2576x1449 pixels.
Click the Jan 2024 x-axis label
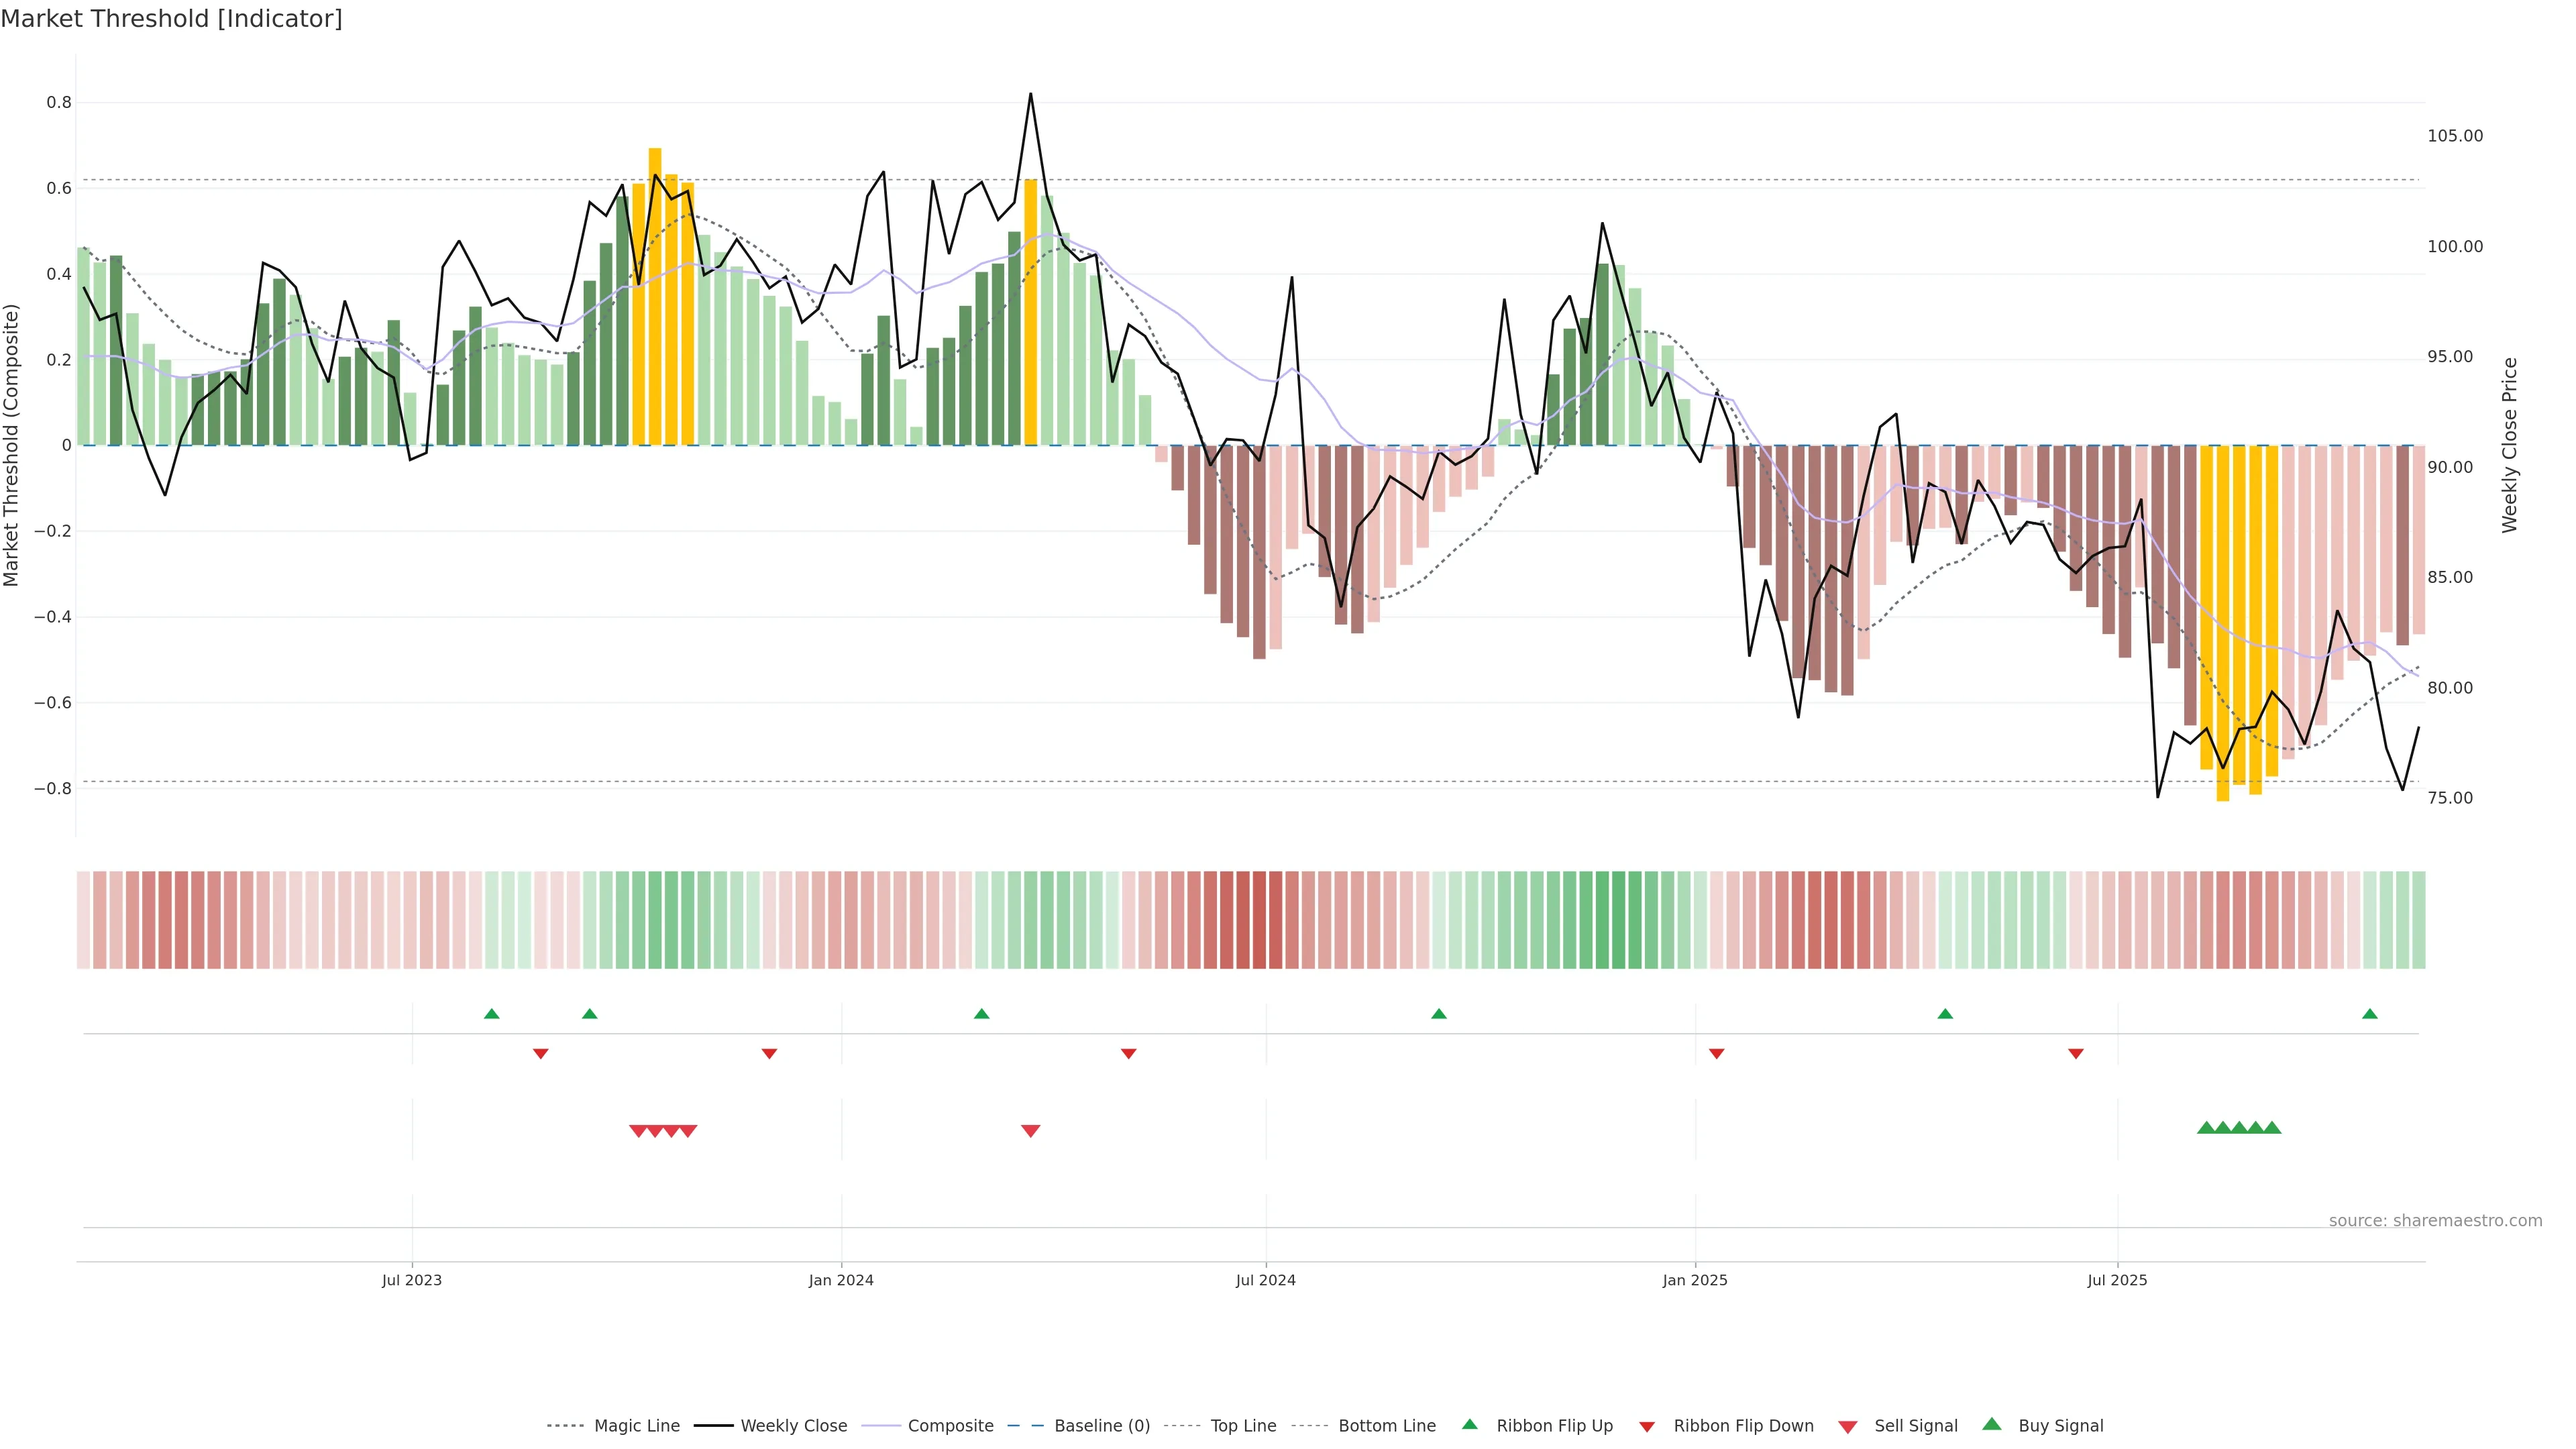[x=841, y=1280]
